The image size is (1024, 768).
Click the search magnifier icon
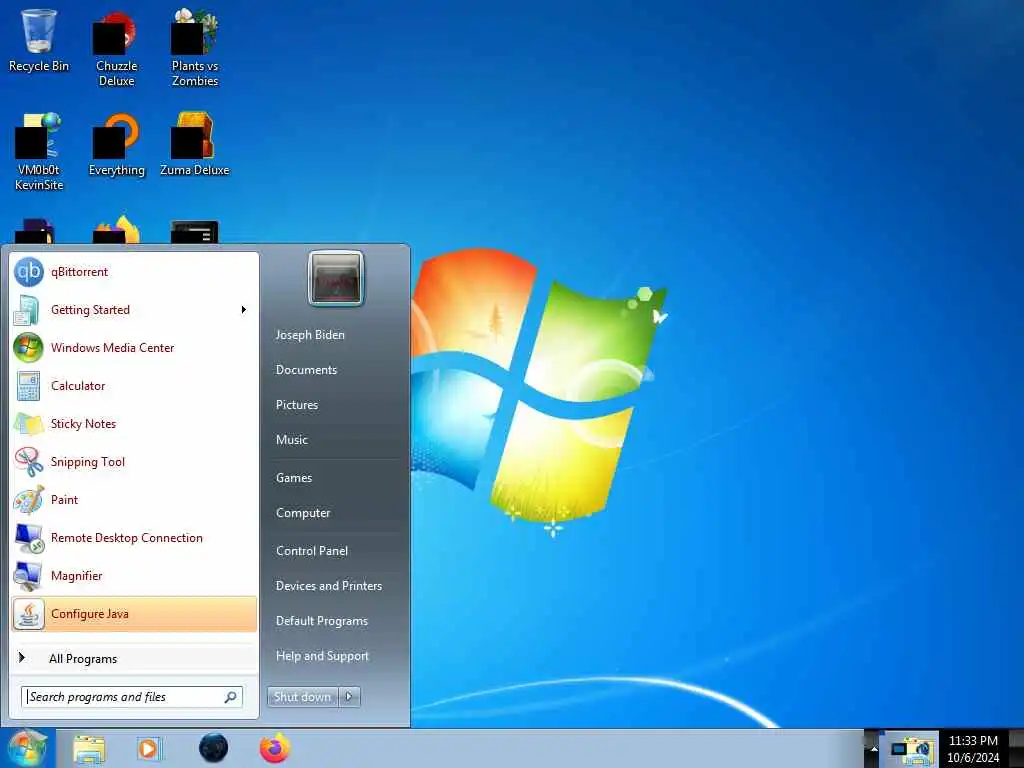(x=231, y=697)
